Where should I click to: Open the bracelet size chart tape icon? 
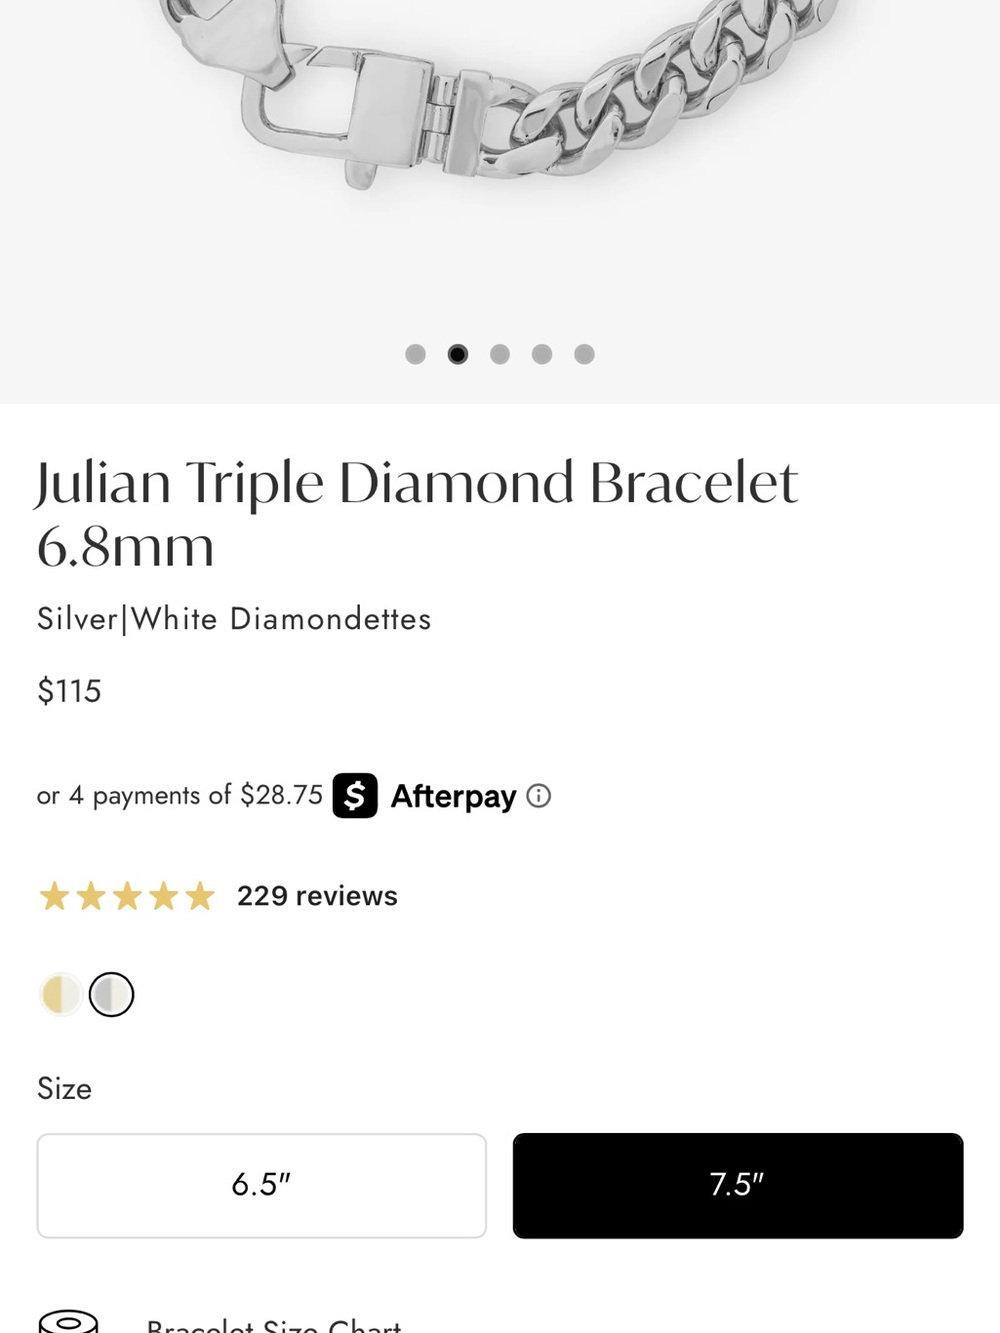[x=68, y=1321]
